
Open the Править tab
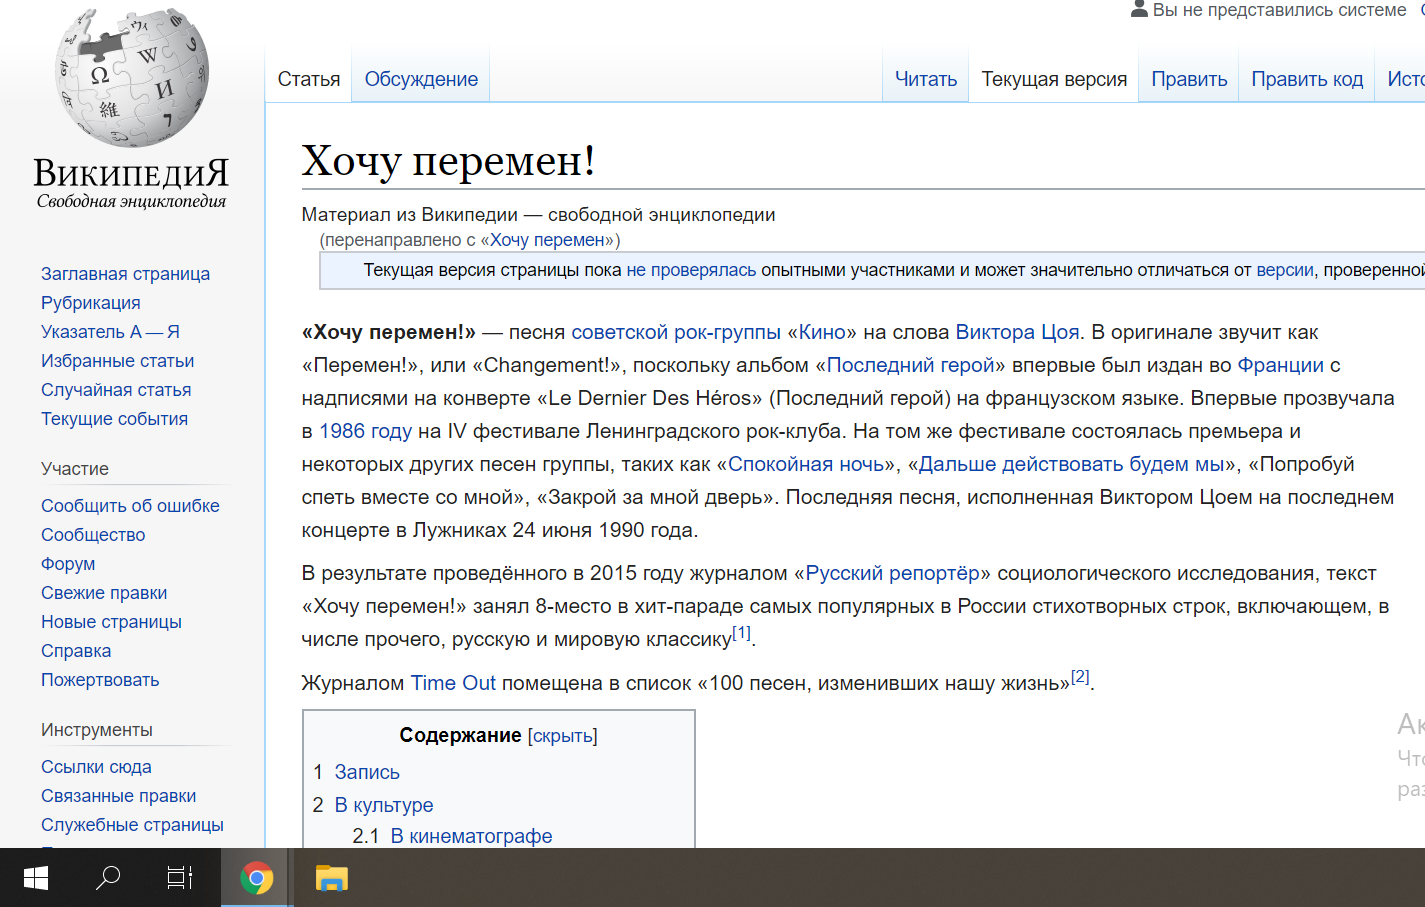1189,79
